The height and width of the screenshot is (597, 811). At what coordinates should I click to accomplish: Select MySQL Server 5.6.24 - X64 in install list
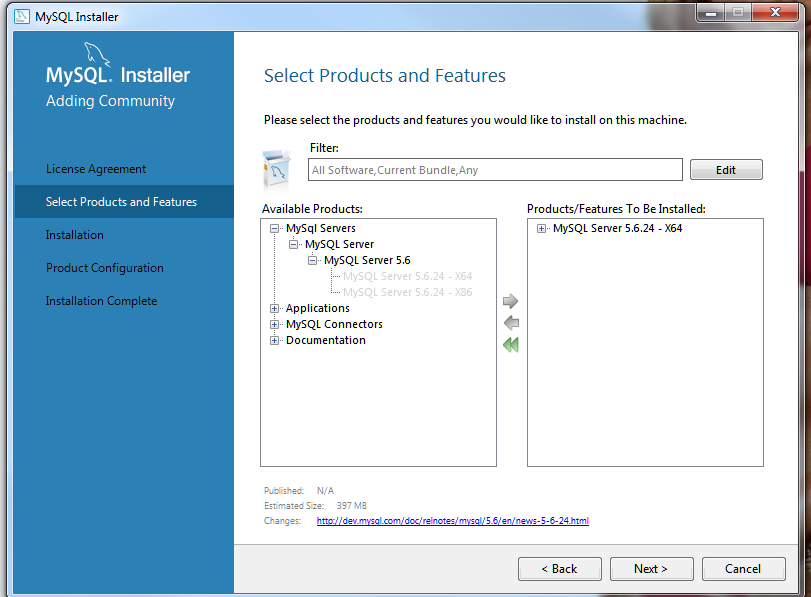click(618, 228)
